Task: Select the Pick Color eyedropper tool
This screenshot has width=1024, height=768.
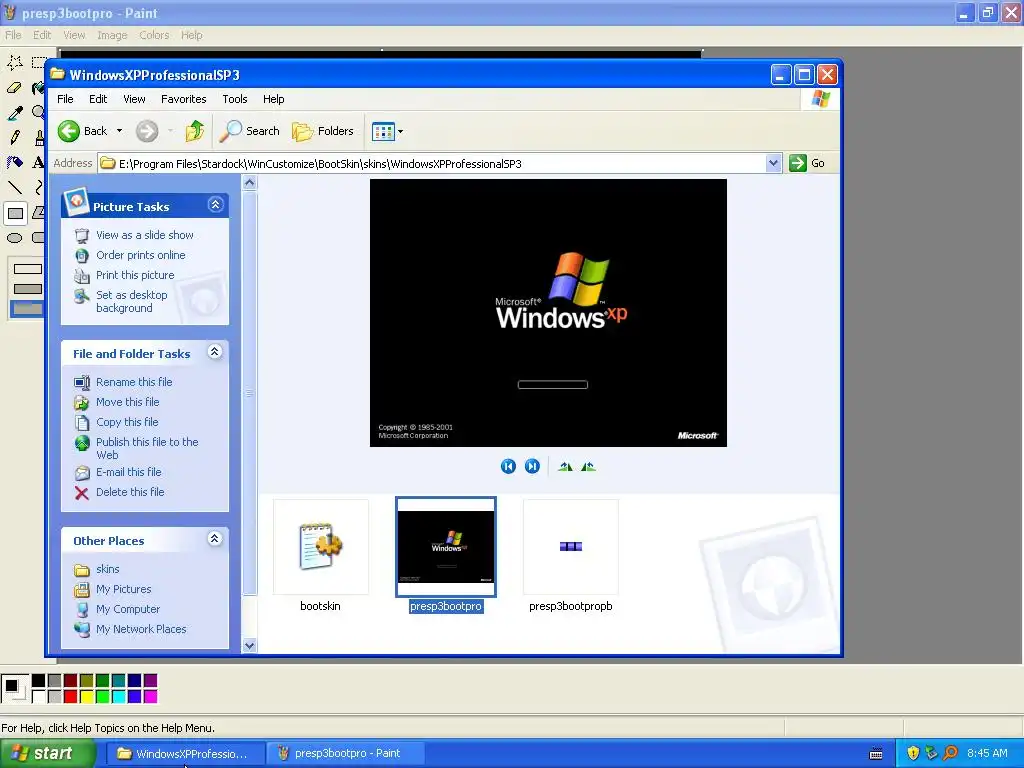Action: coord(14,112)
